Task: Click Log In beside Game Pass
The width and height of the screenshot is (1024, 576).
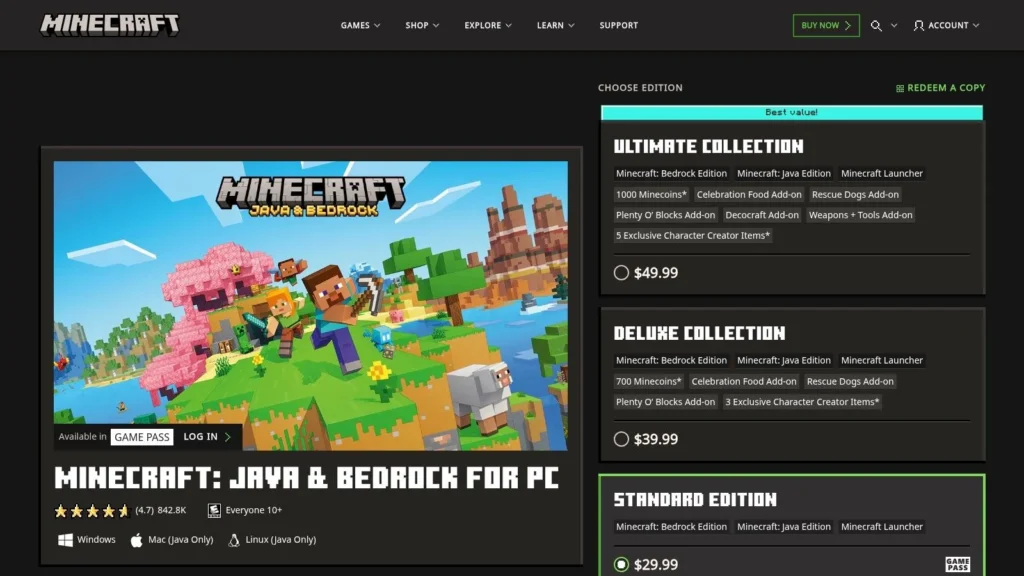Action: pos(207,437)
